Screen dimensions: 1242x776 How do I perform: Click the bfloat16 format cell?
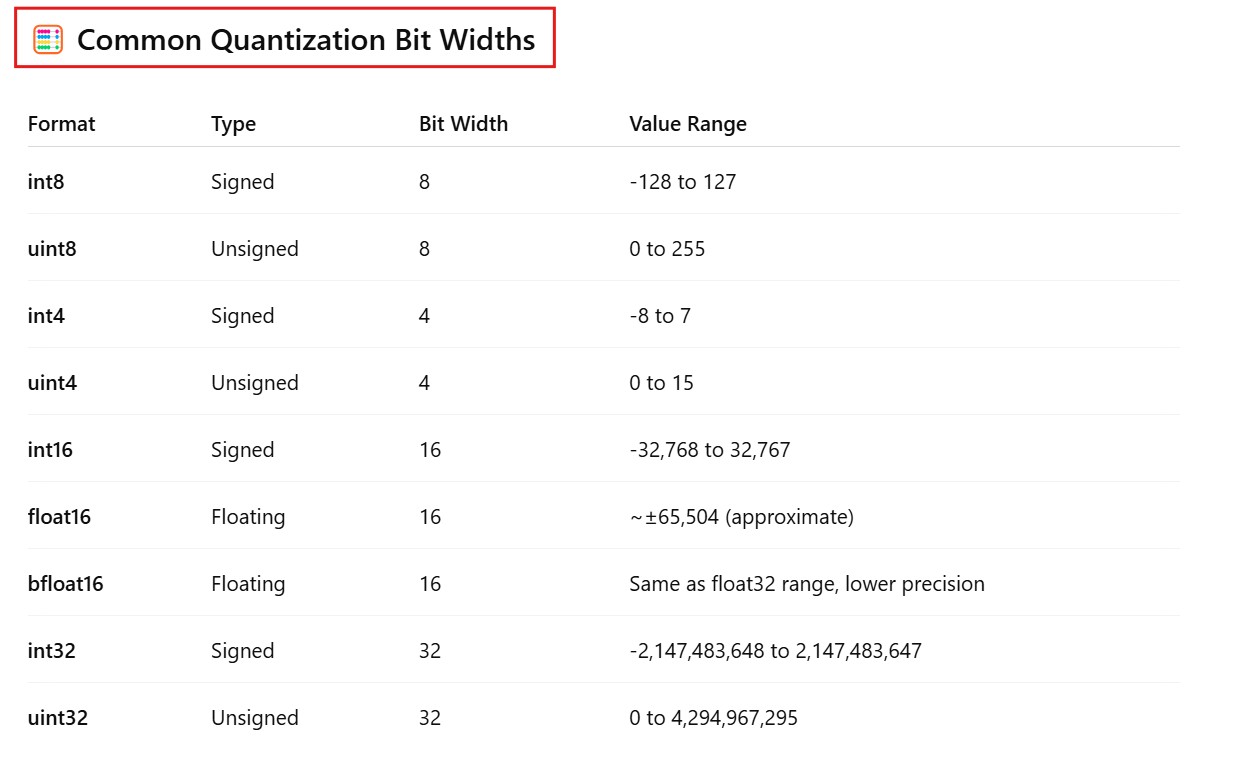point(65,584)
